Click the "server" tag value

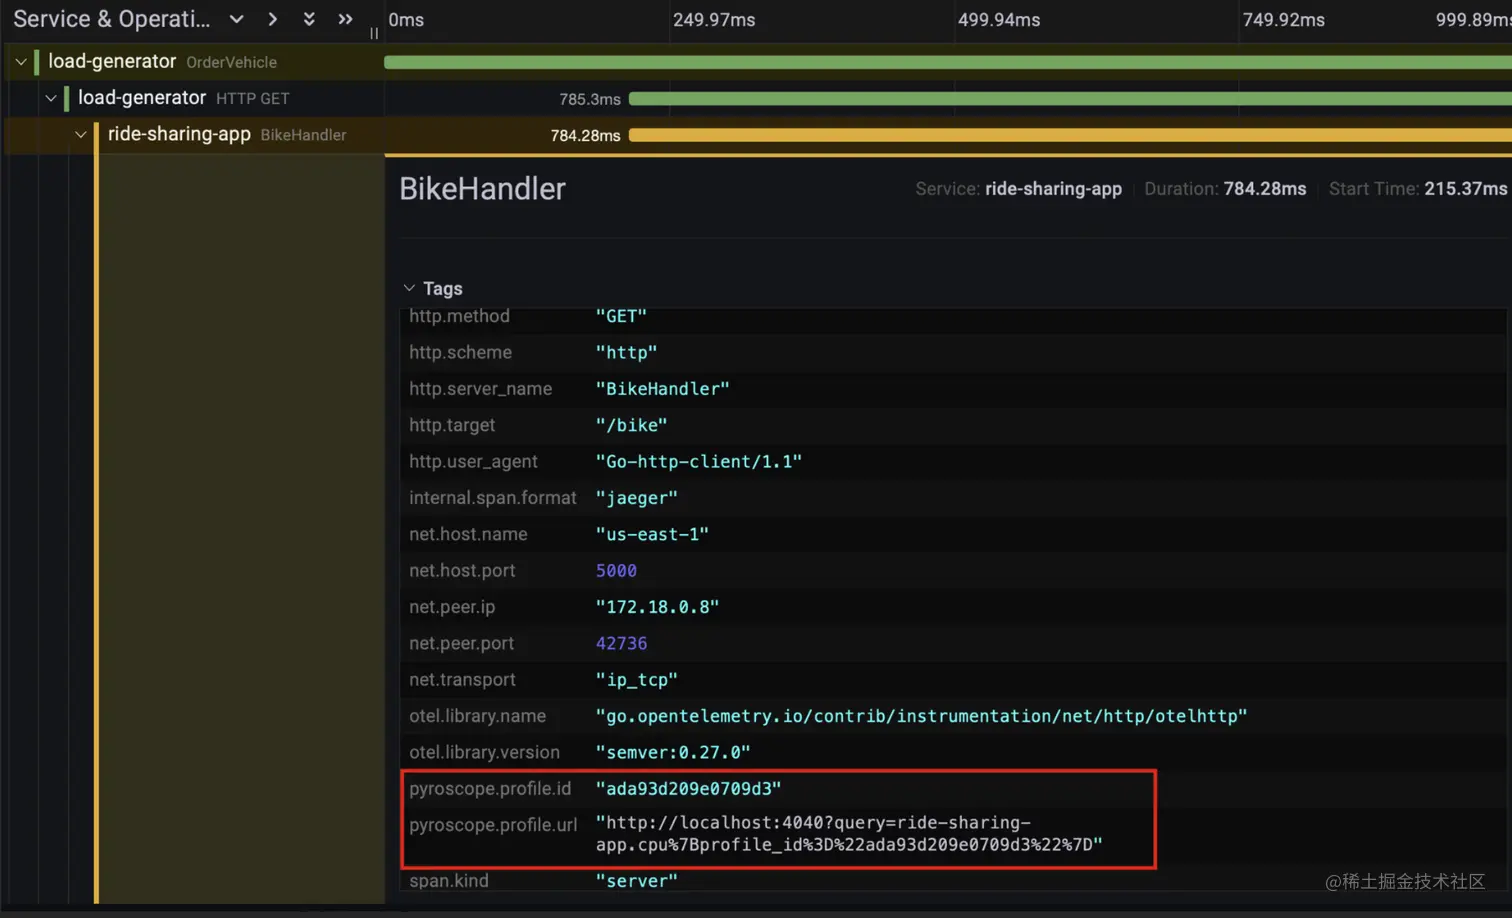637,881
